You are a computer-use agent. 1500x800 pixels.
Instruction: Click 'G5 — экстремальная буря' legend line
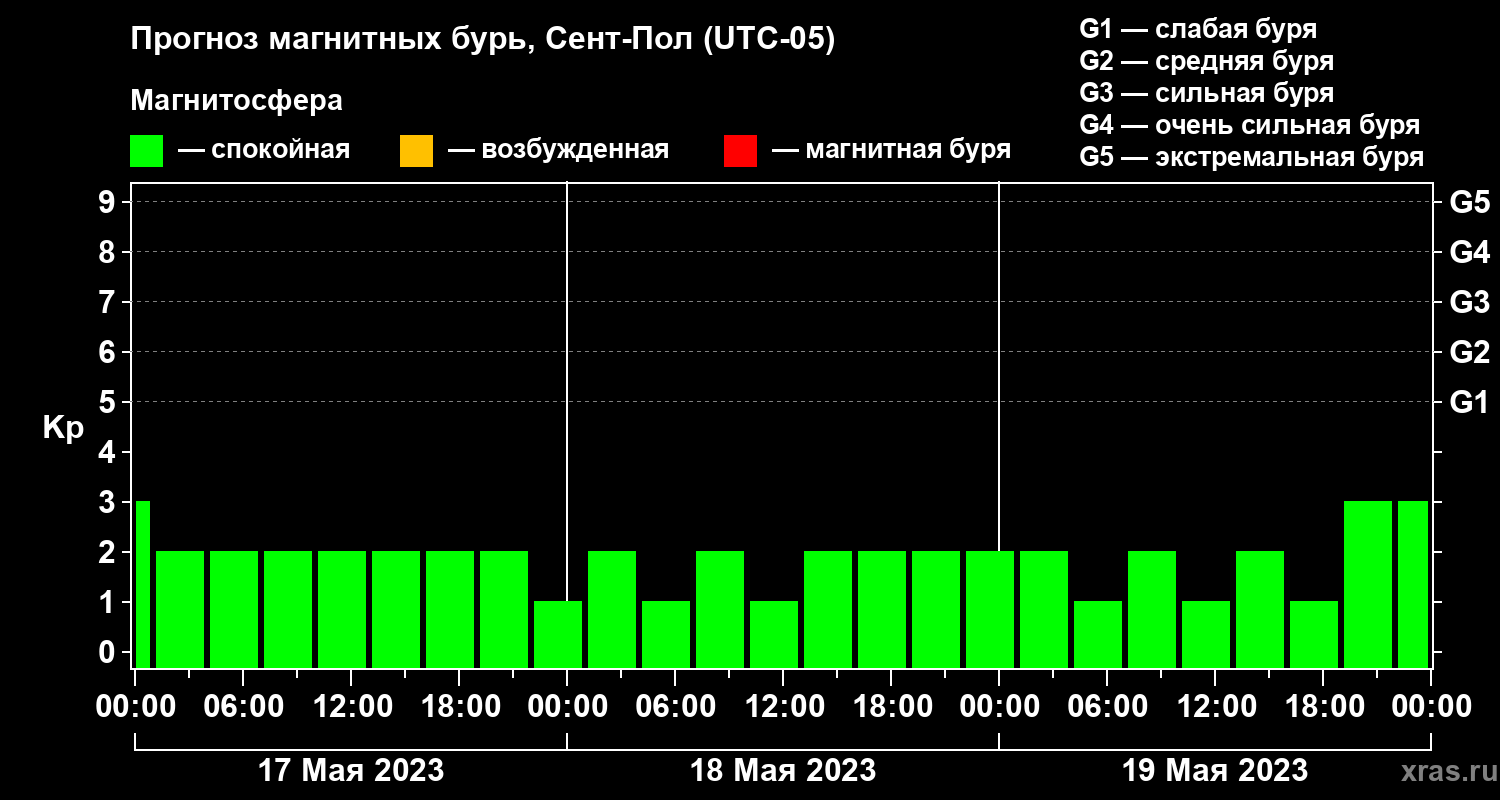click(x=1251, y=157)
